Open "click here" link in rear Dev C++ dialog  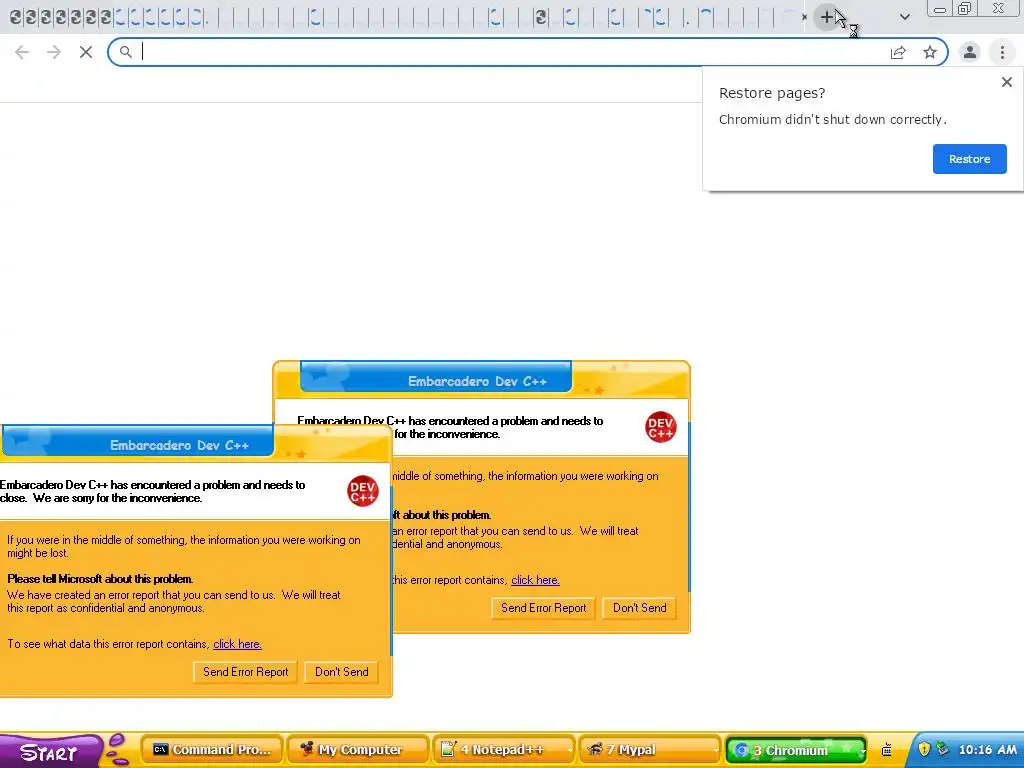coord(535,580)
